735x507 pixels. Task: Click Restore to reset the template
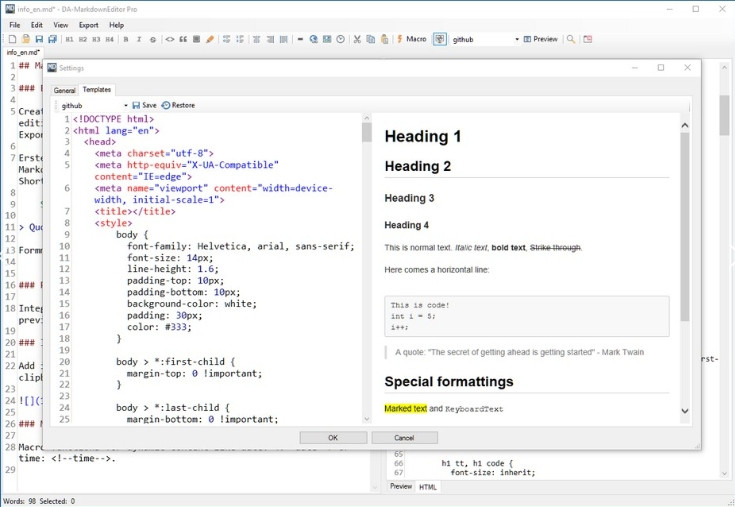[x=178, y=105]
